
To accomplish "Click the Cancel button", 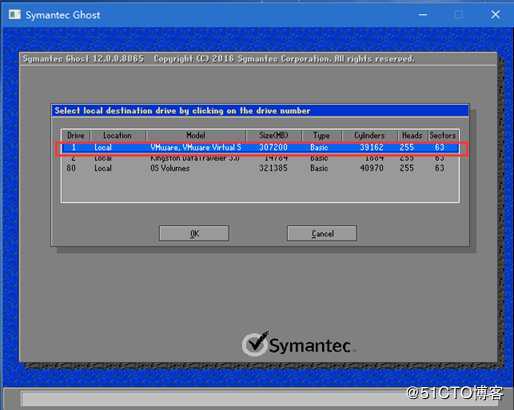I will (322, 233).
